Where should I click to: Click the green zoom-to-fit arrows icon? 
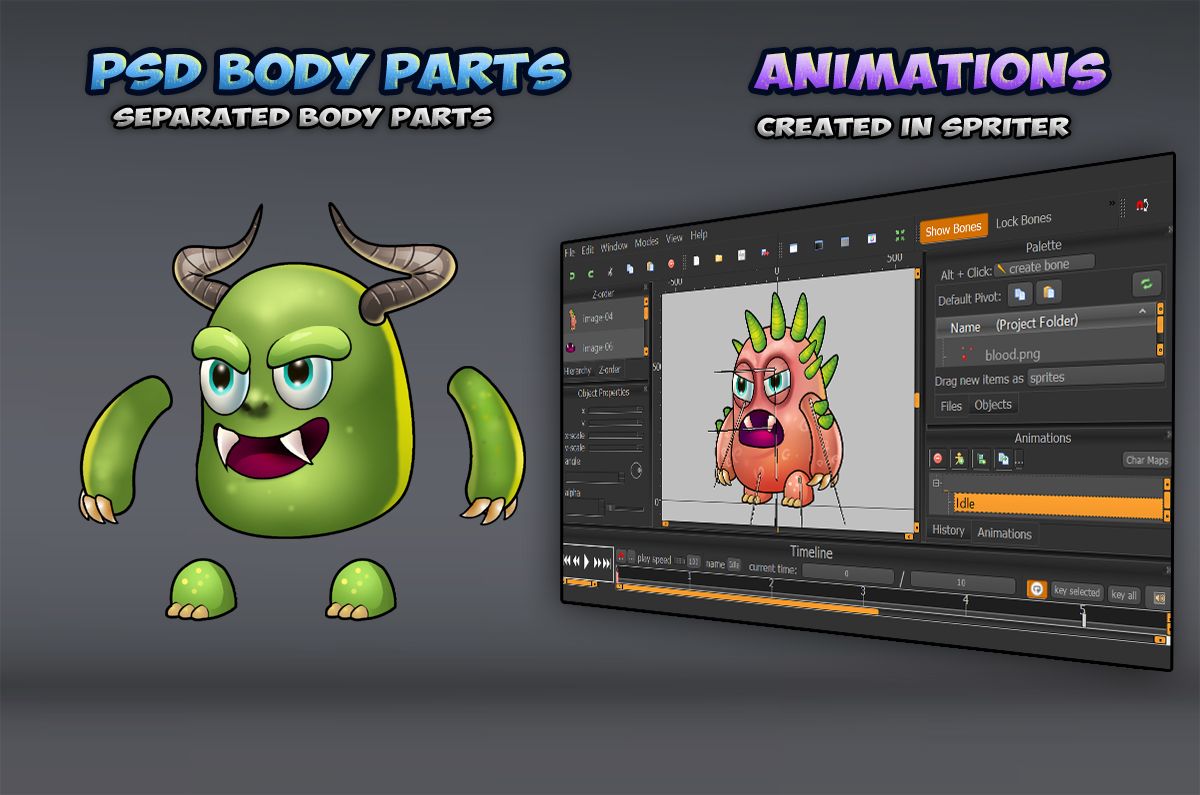tap(900, 236)
